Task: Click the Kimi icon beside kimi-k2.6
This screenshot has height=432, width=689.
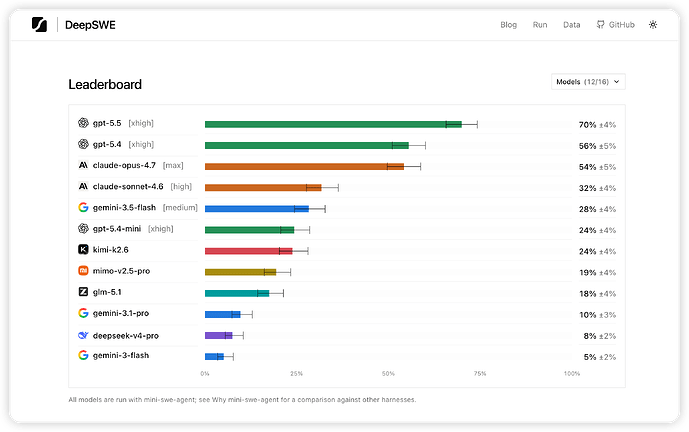Action: click(x=83, y=250)
